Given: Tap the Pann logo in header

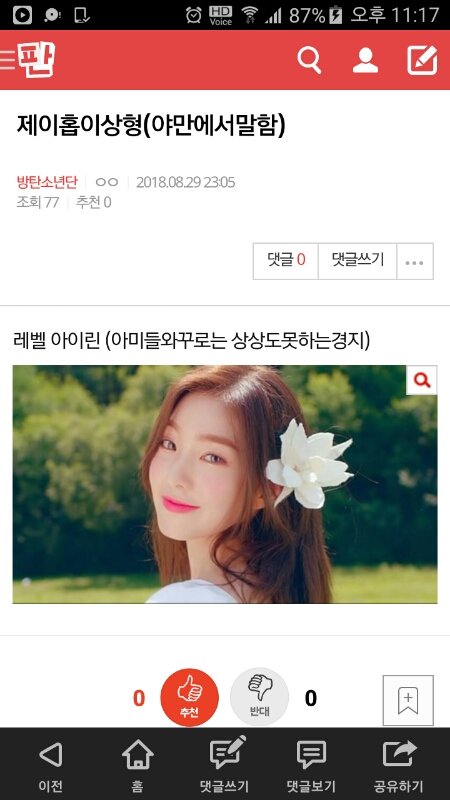Looking at the screenshot, I should click(x=36, y=60).
